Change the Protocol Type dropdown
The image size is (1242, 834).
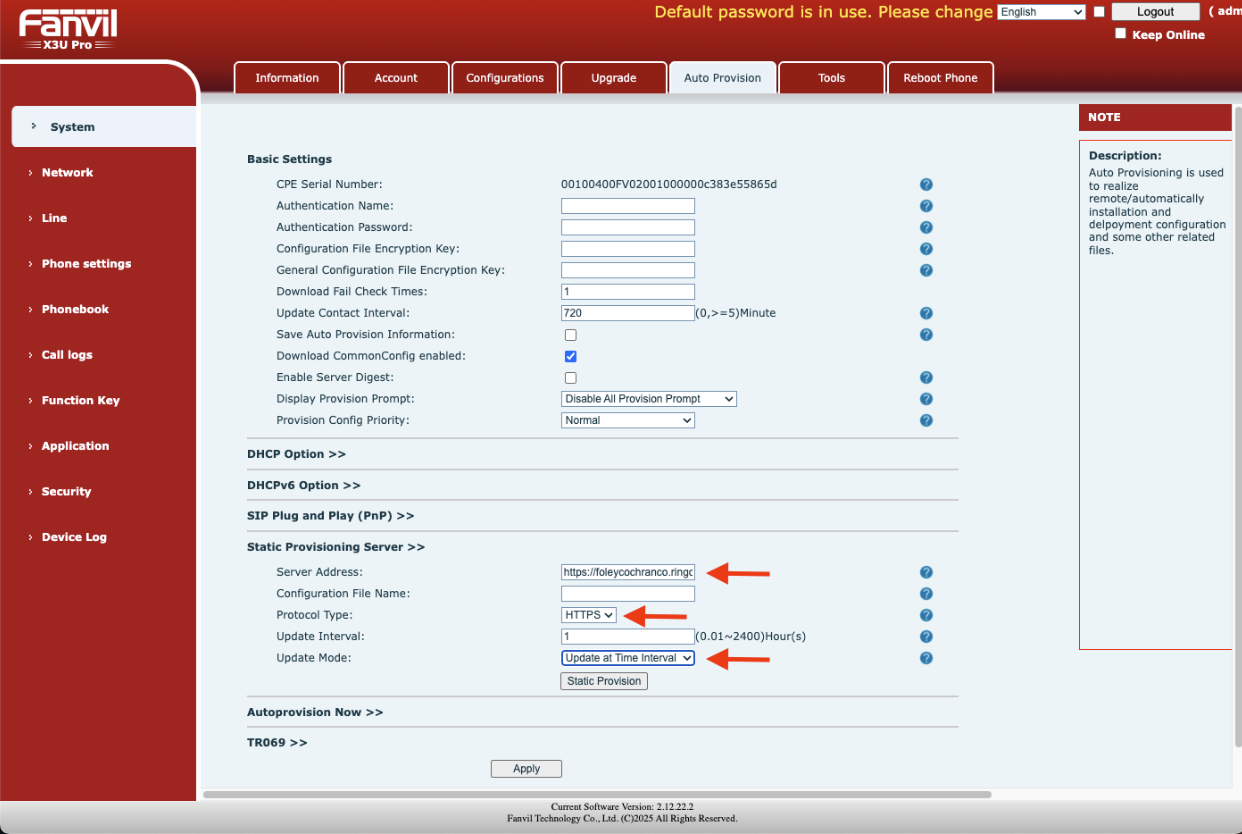(588, 614)
